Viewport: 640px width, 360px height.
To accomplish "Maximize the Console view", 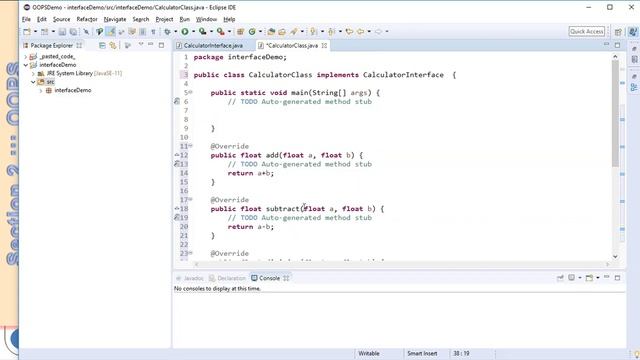I will [617, 278].
